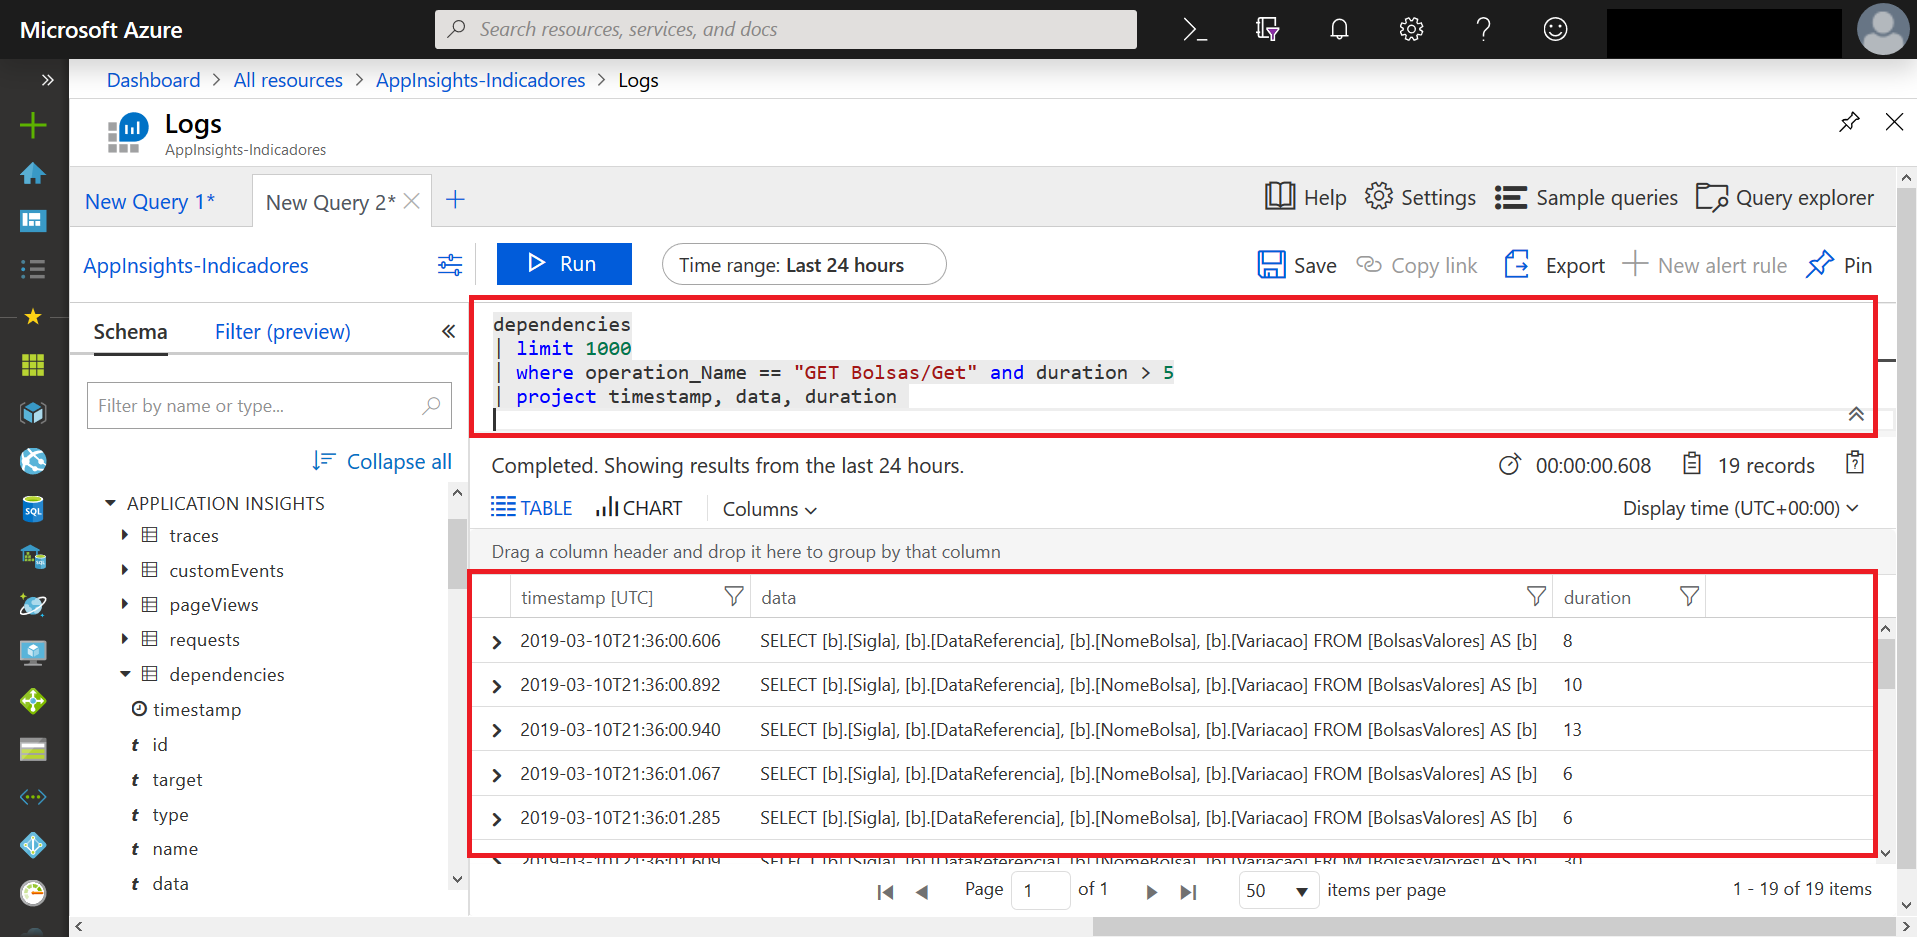The width and height of the screenshot is (1917, 937).
Task: Open query scope settings sliders icon
Action: click(449, 264)
